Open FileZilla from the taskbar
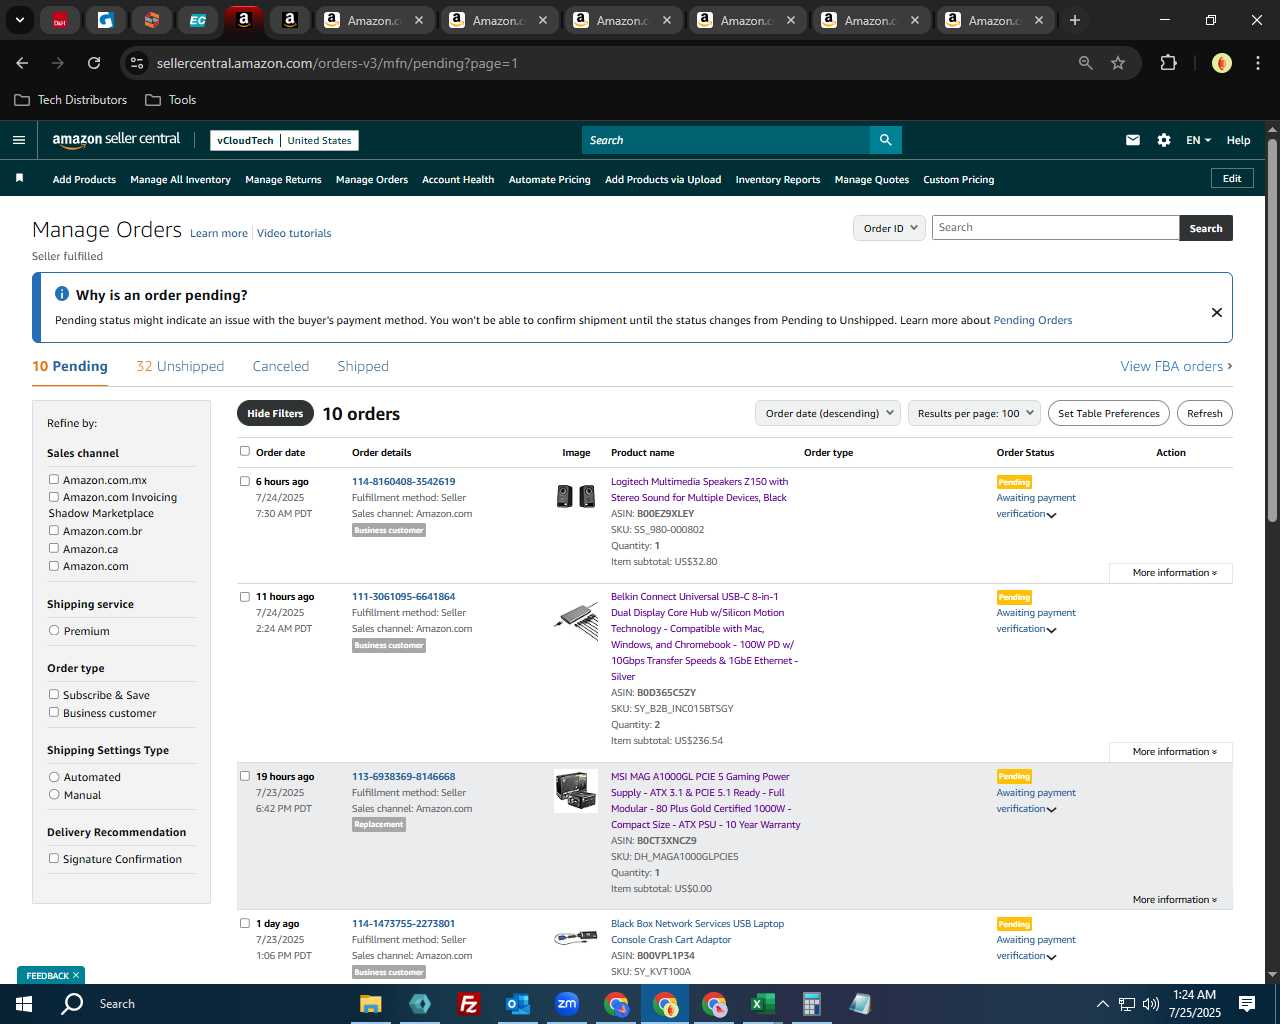Viewport: 1280px width, 1024px height. (x=468, y=1004)
